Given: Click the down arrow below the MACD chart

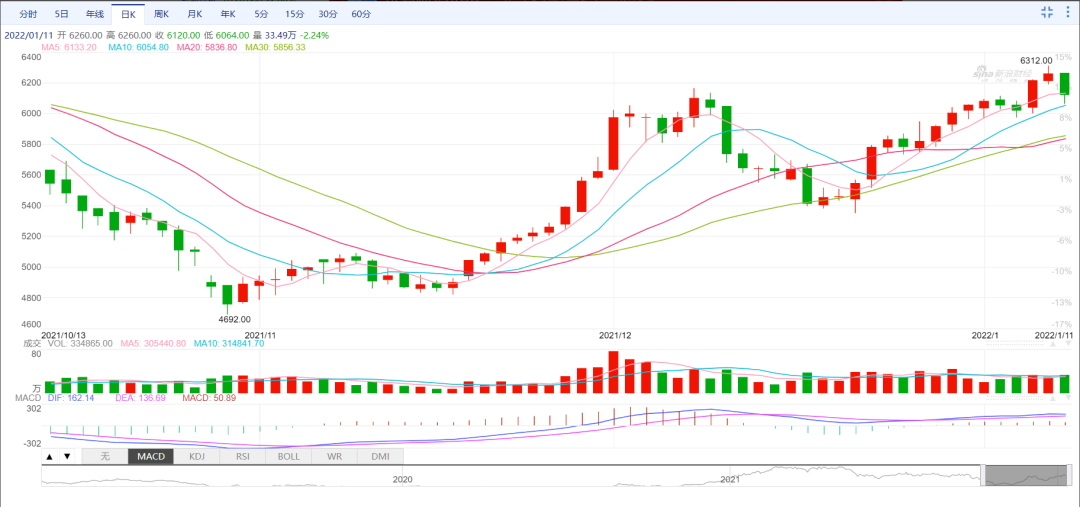Looking at the screenshot, I should 67,456.
